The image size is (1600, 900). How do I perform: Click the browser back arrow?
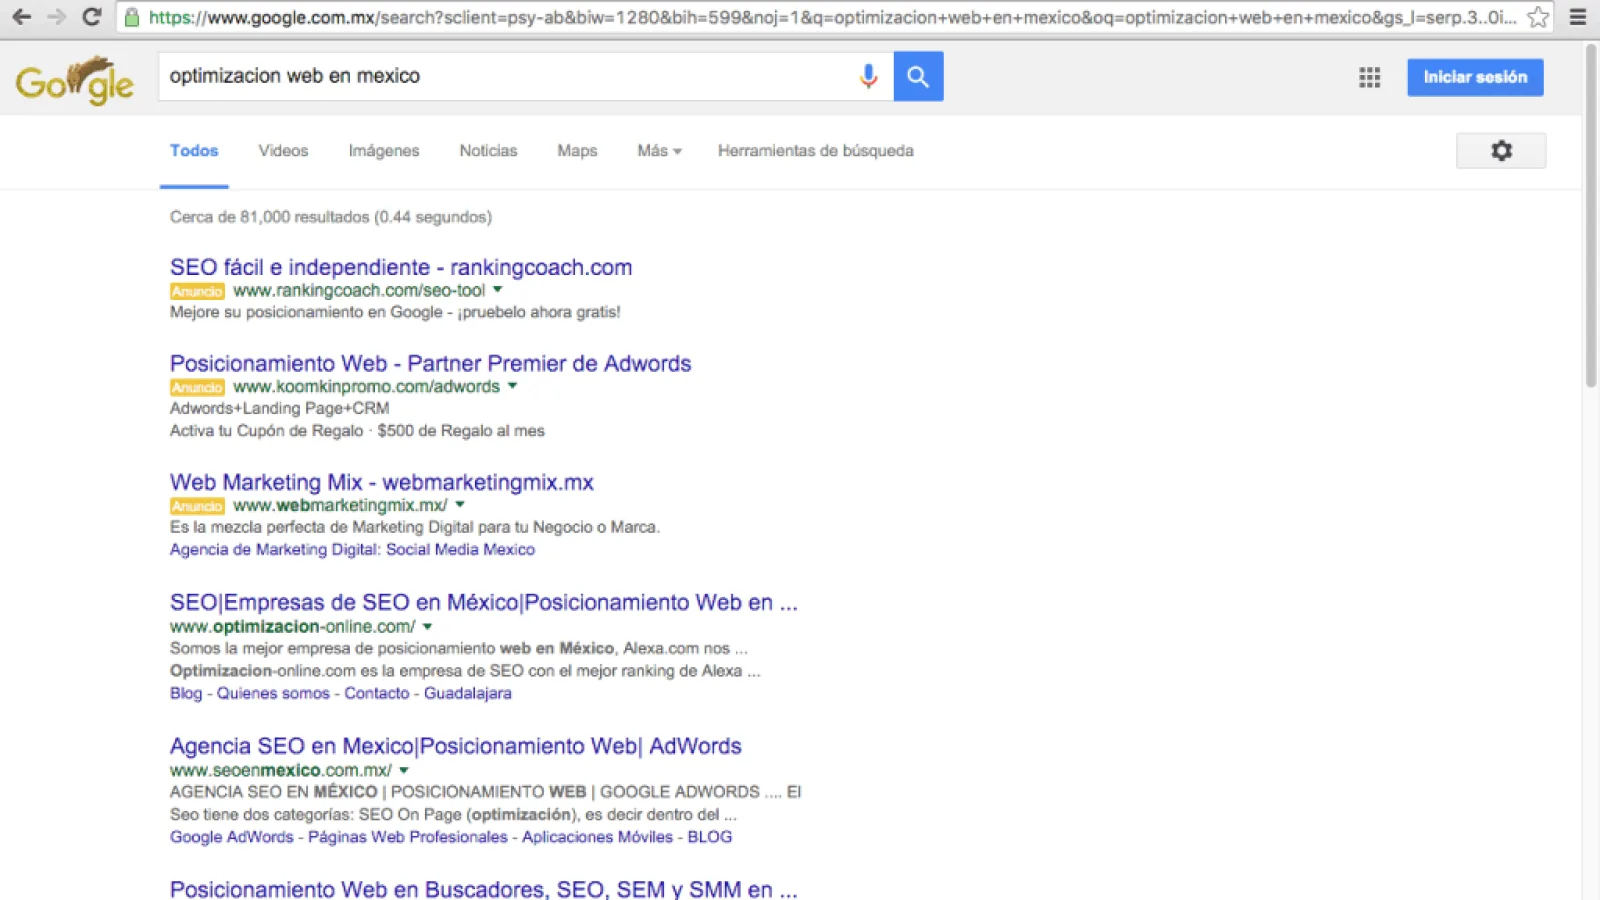tap(21, 17)
